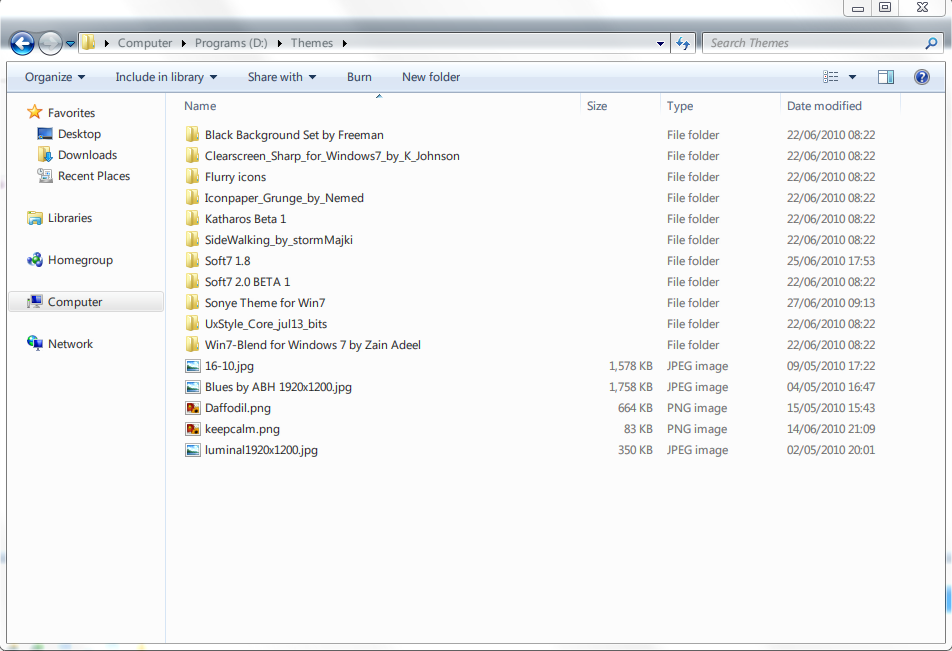This screenshot has height=651, width=952.
Task: Expand the Organize dropdown
Action: click(x=54, y=77)
